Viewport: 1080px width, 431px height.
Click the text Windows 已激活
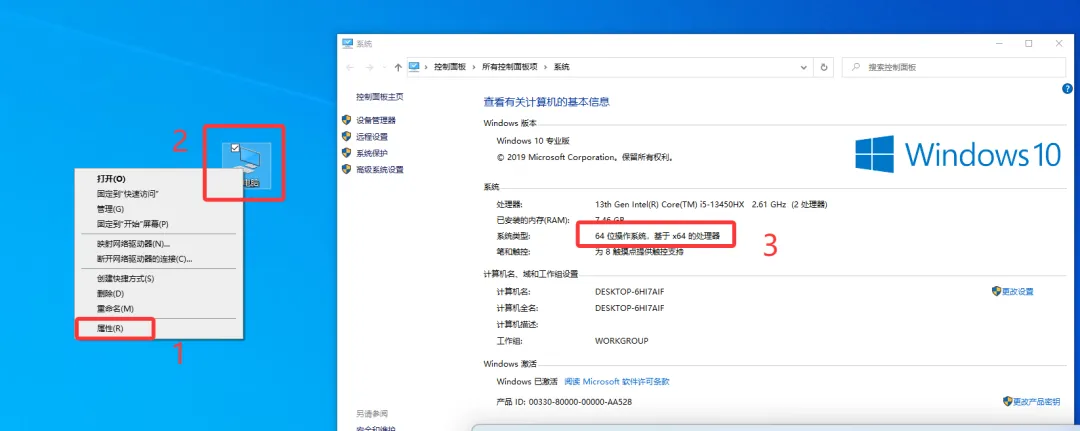tap(526, 381)
